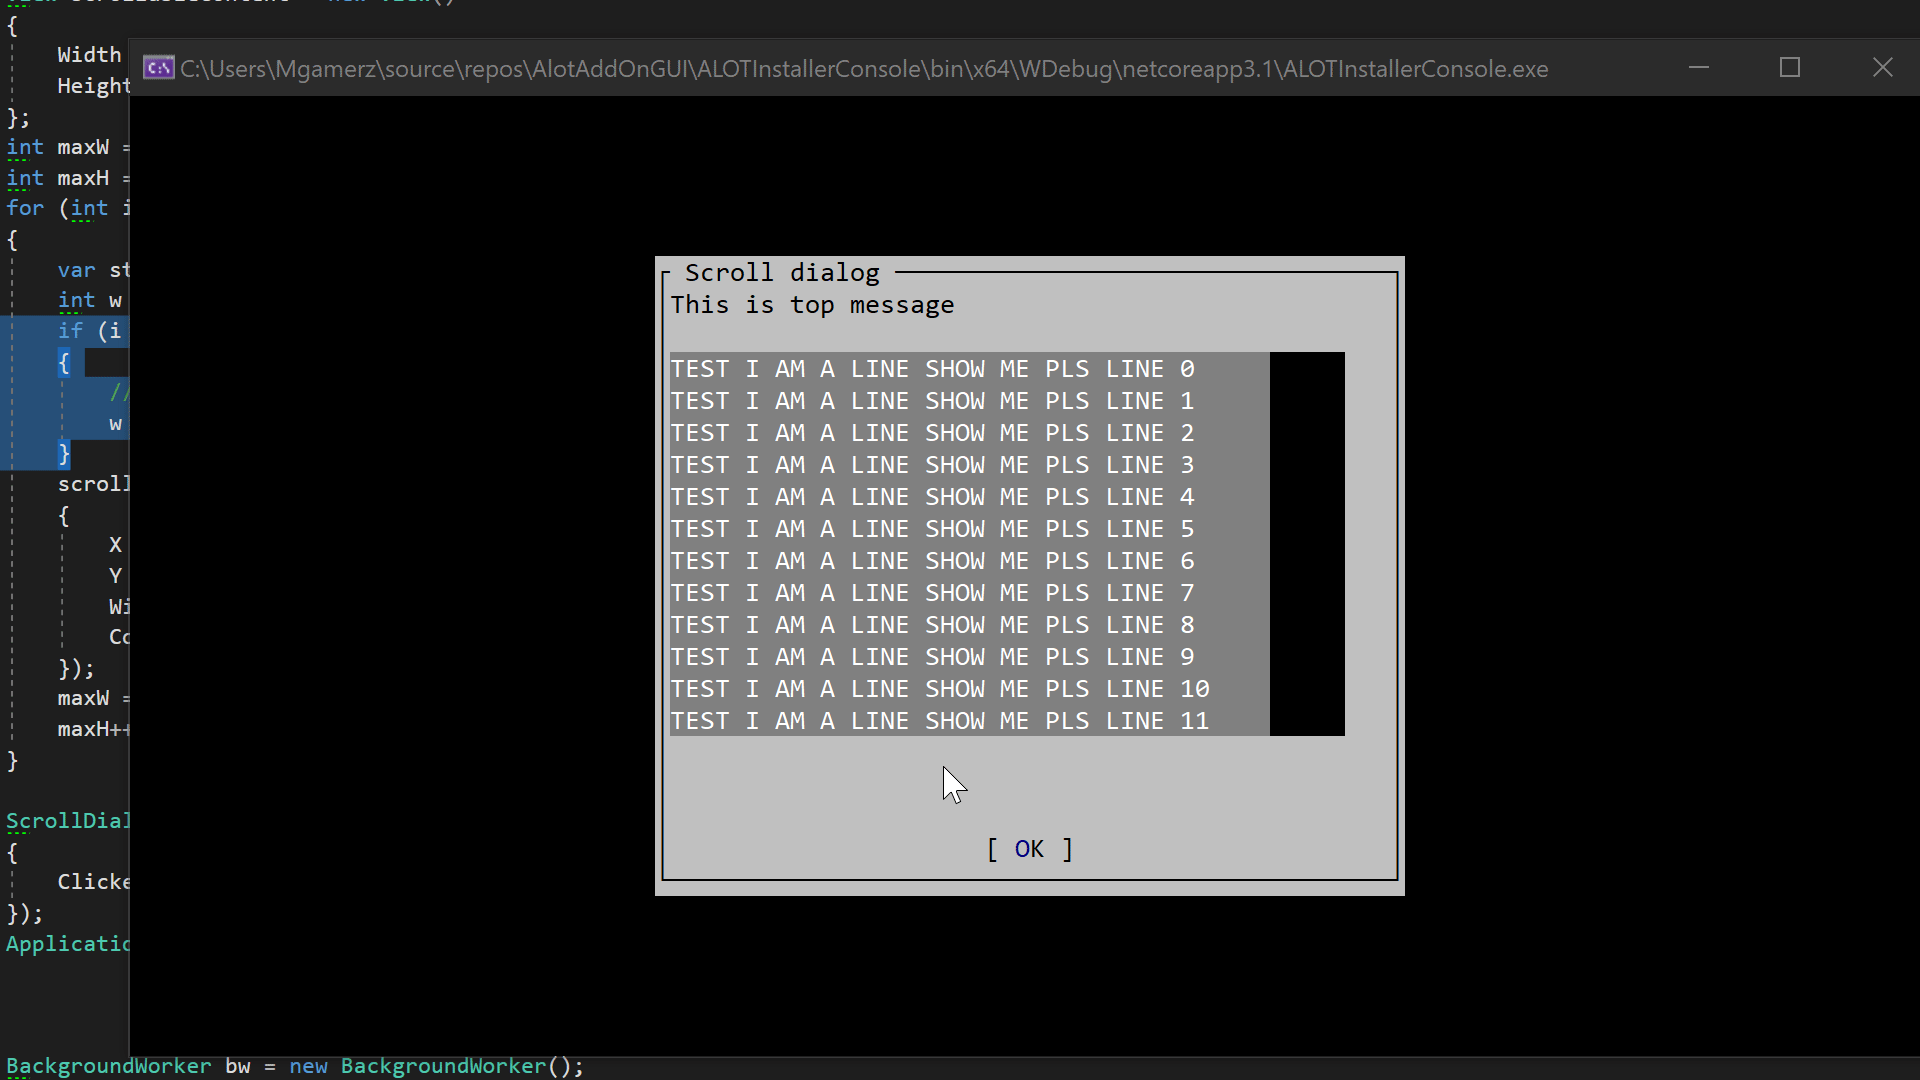Close the ALOTInstallerConsole window
Image resolution: width=1920 pixels, height=1080 pixels.
click(1882, 68)
